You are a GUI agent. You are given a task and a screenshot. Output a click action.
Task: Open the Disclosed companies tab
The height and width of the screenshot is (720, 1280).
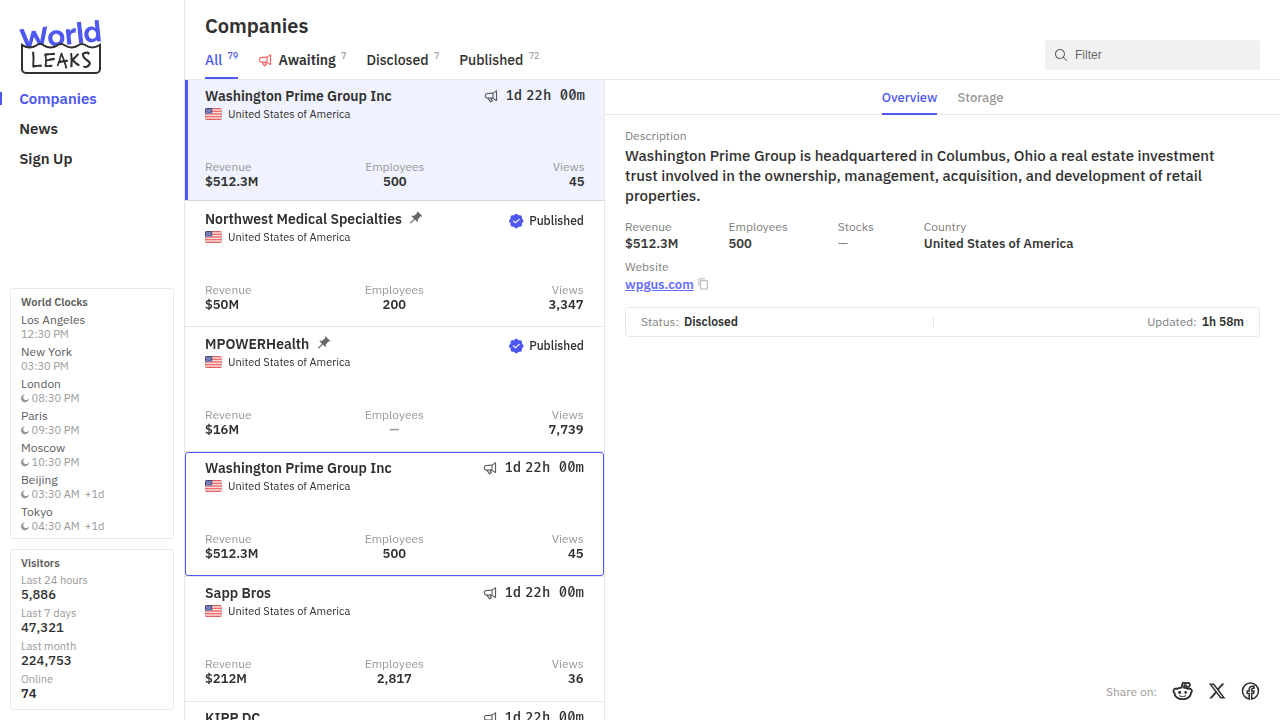[397, 60]
